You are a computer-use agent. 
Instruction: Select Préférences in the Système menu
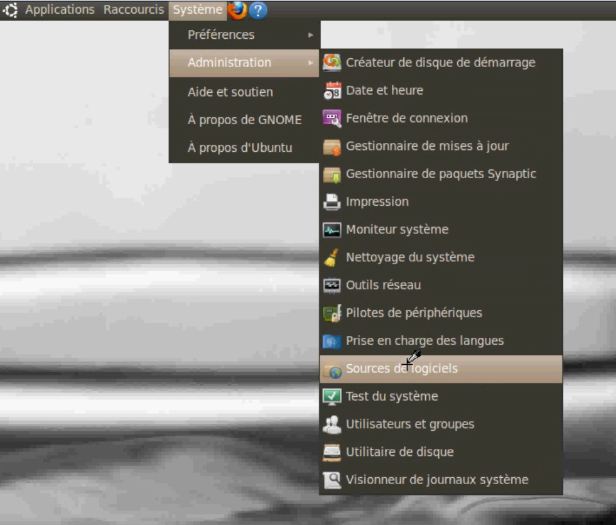[x=244, y=35]
